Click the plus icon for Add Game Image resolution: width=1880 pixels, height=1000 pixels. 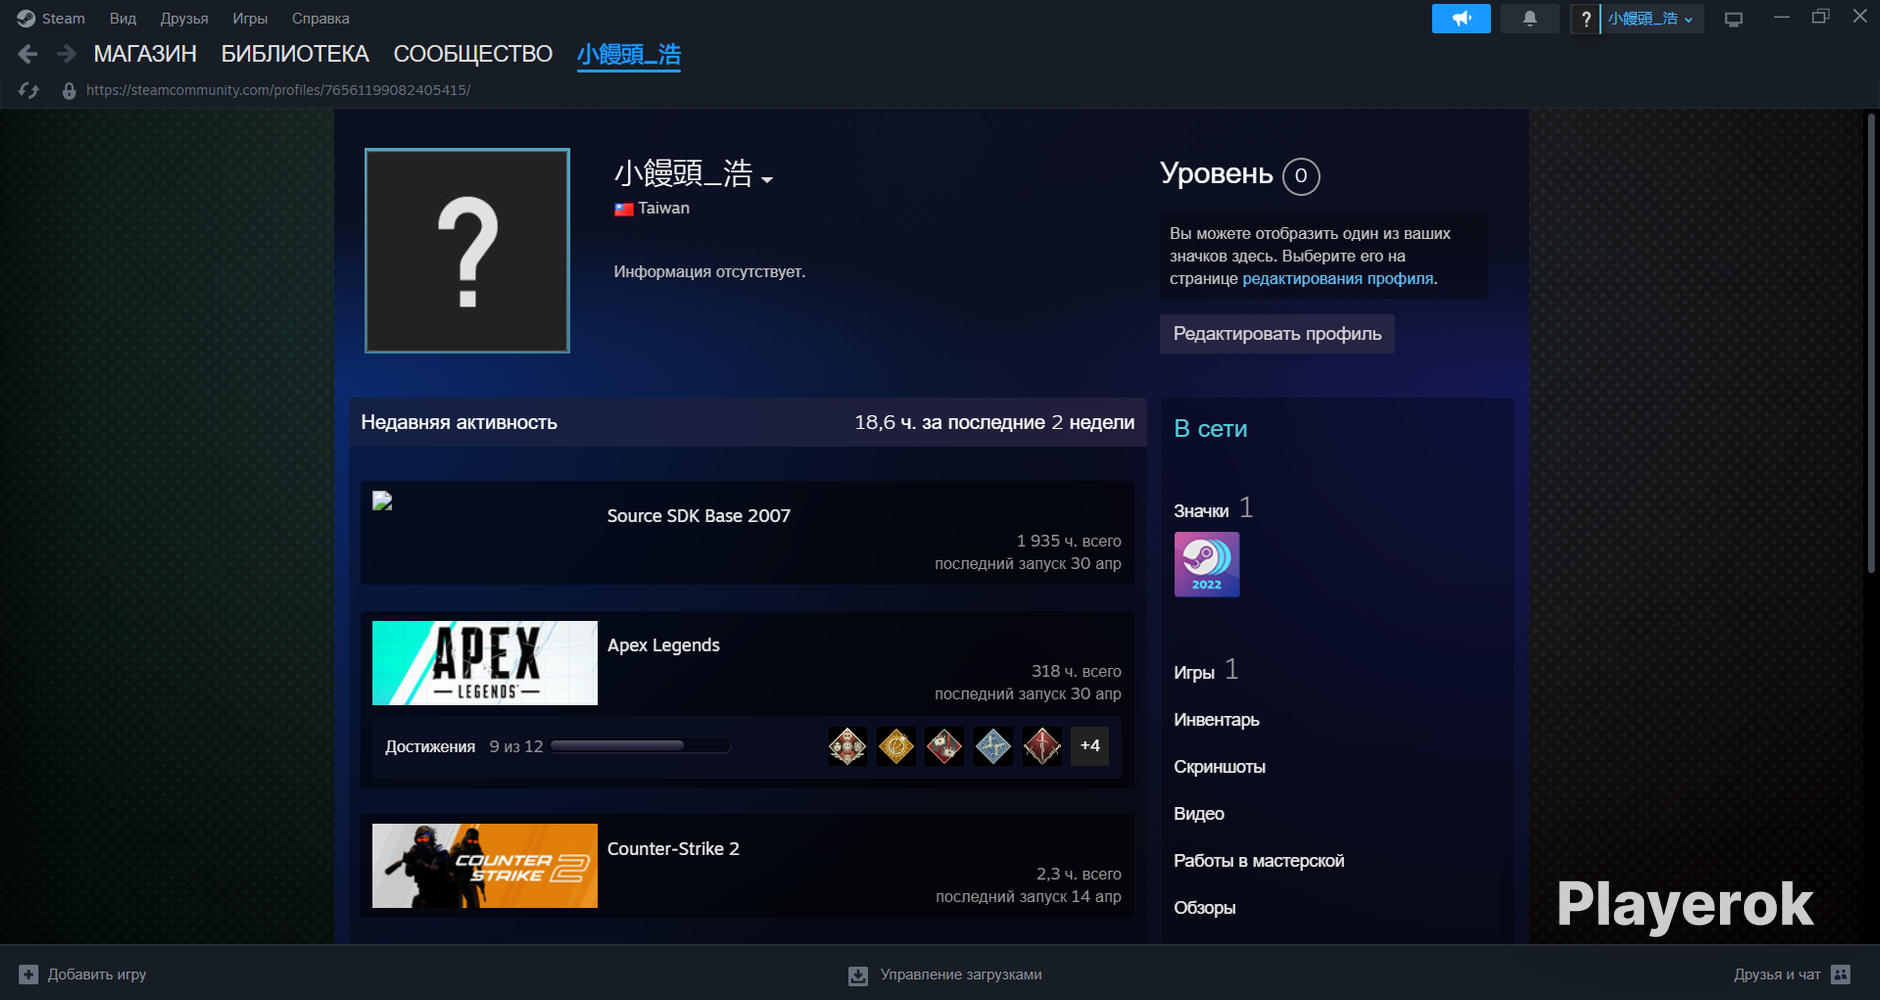pyautogui.click(x=28, y=974)
